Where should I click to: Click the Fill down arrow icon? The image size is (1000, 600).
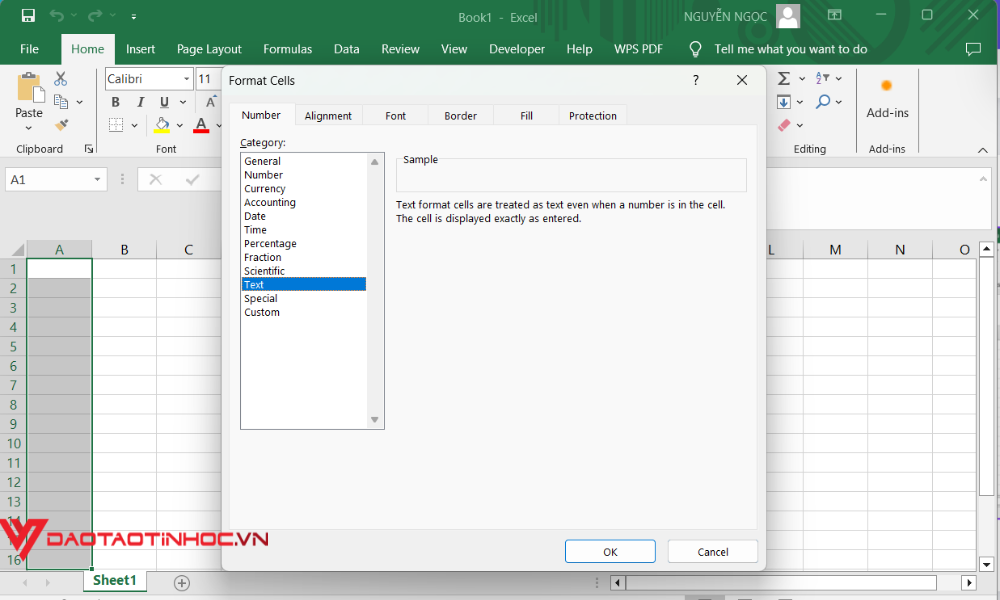tap(784, 102)
